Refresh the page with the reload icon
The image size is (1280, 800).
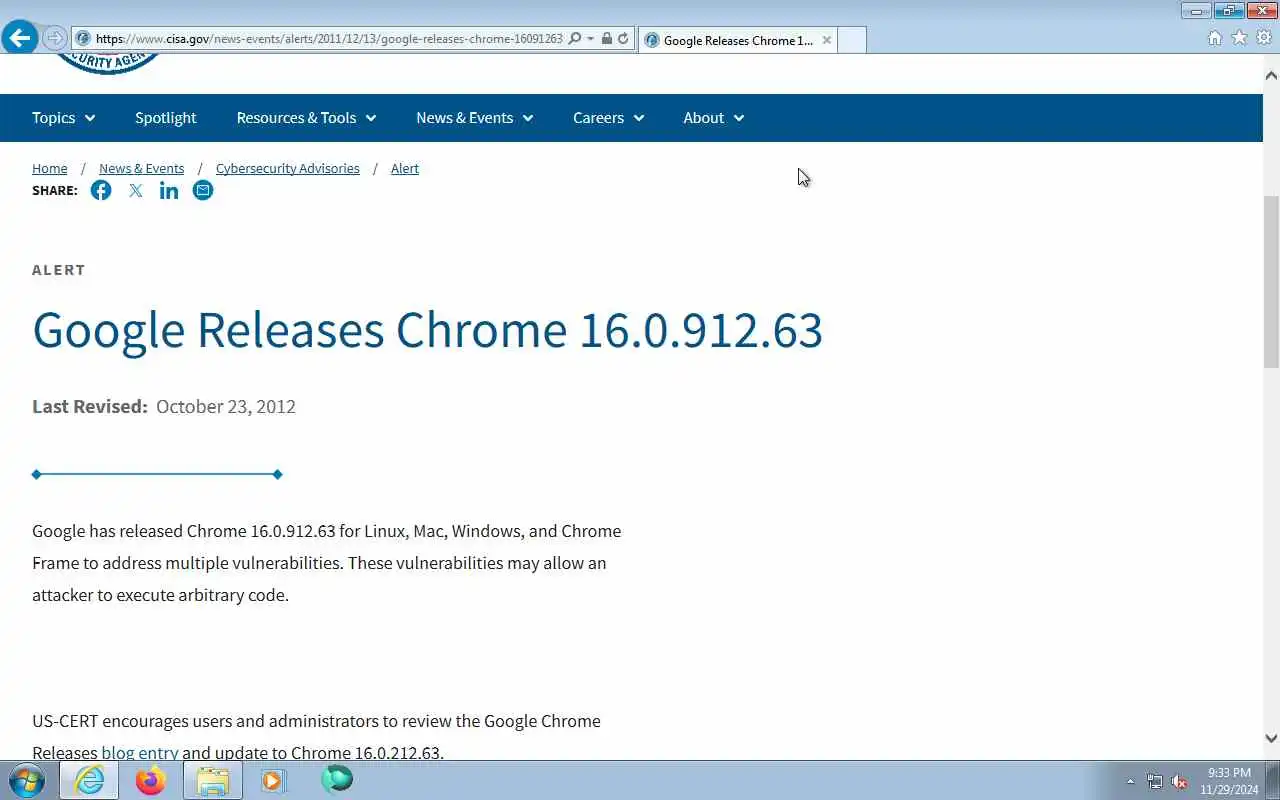[623, 39]
